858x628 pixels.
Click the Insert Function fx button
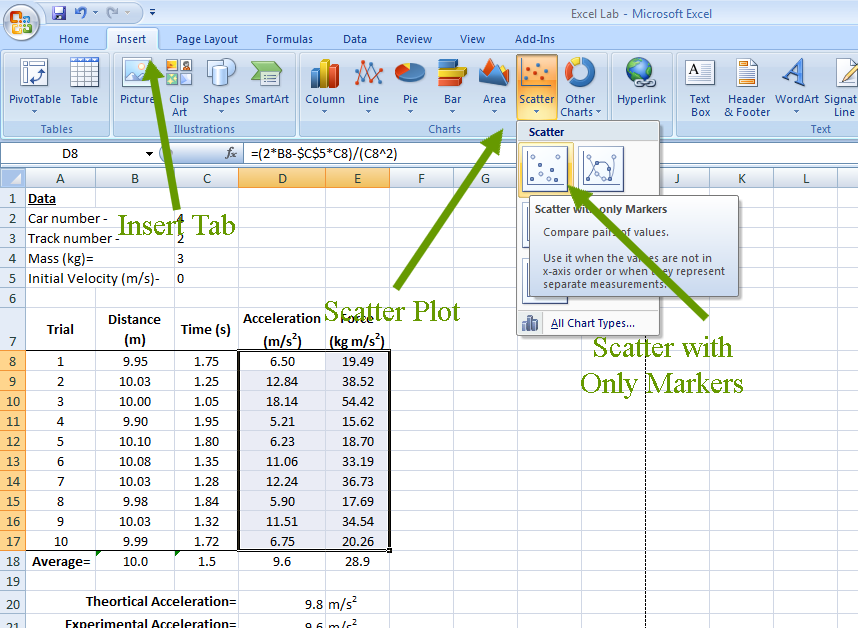[231, 154]
